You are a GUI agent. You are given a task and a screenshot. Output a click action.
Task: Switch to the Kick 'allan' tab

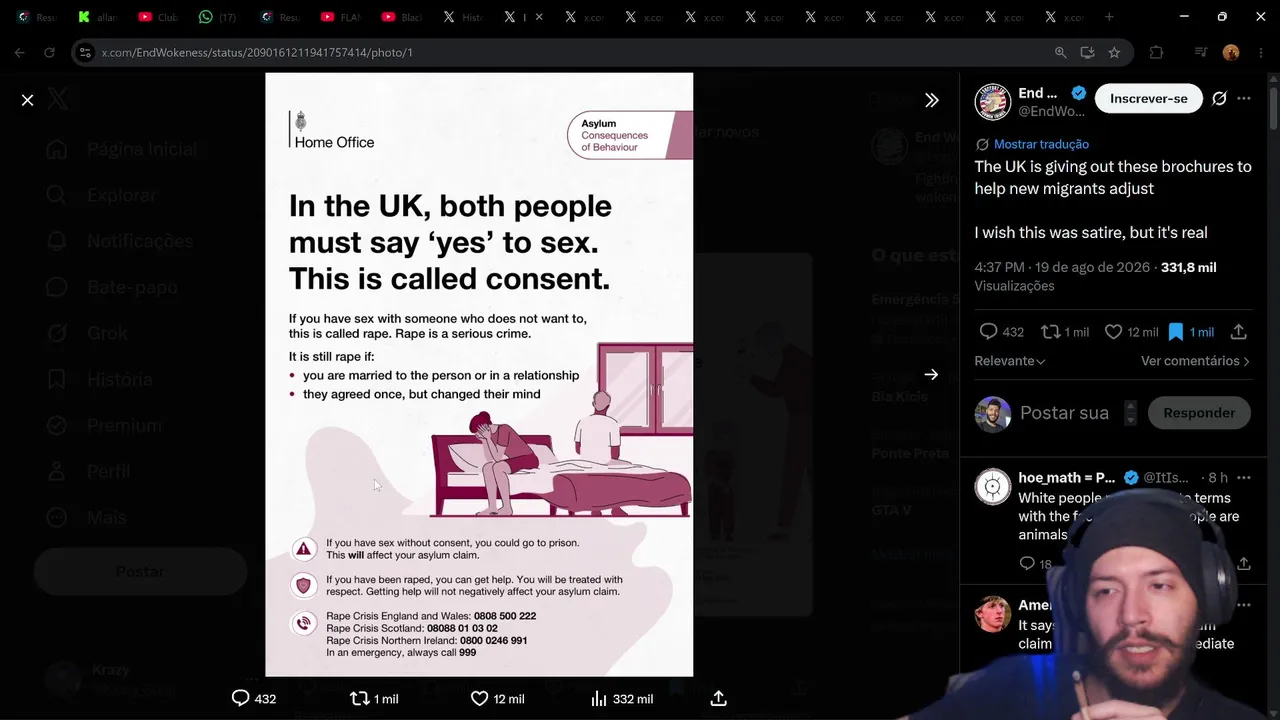[x=98, y=17]
